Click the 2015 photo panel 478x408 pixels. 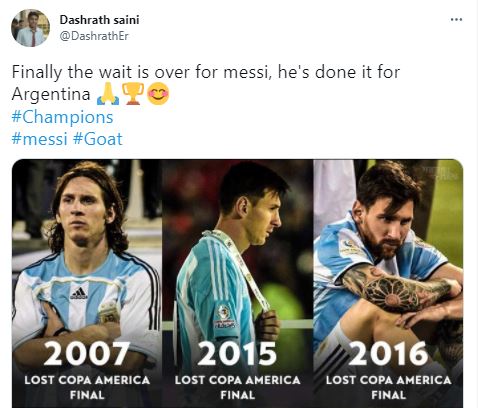(x=238, y=283)
